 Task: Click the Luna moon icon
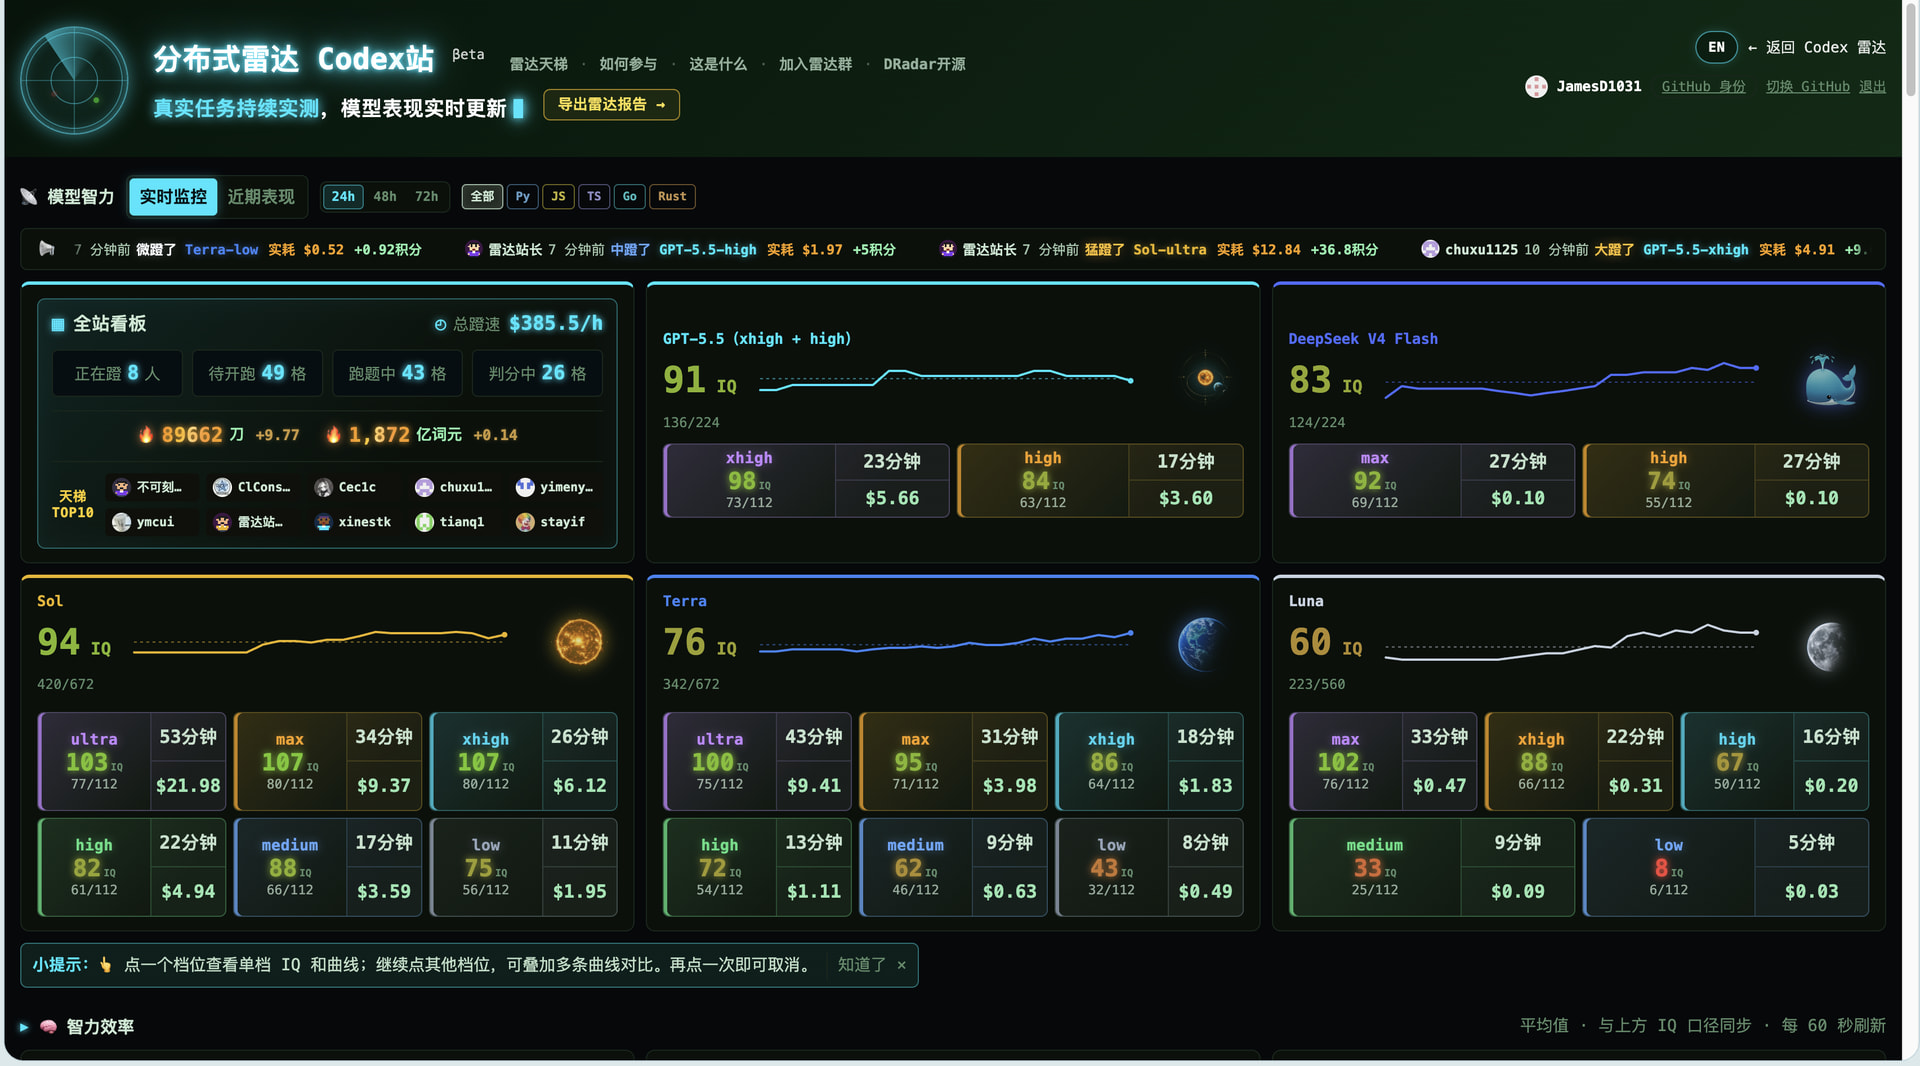tap(1829, 645)
